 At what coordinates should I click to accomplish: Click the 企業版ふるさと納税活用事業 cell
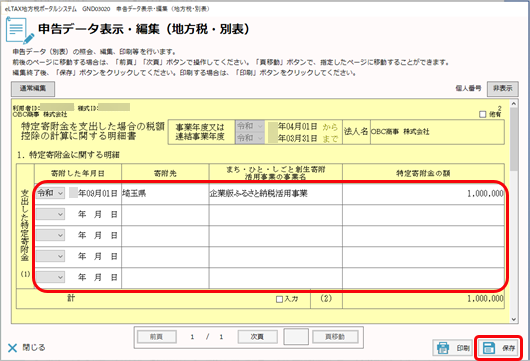coord(275,194)
